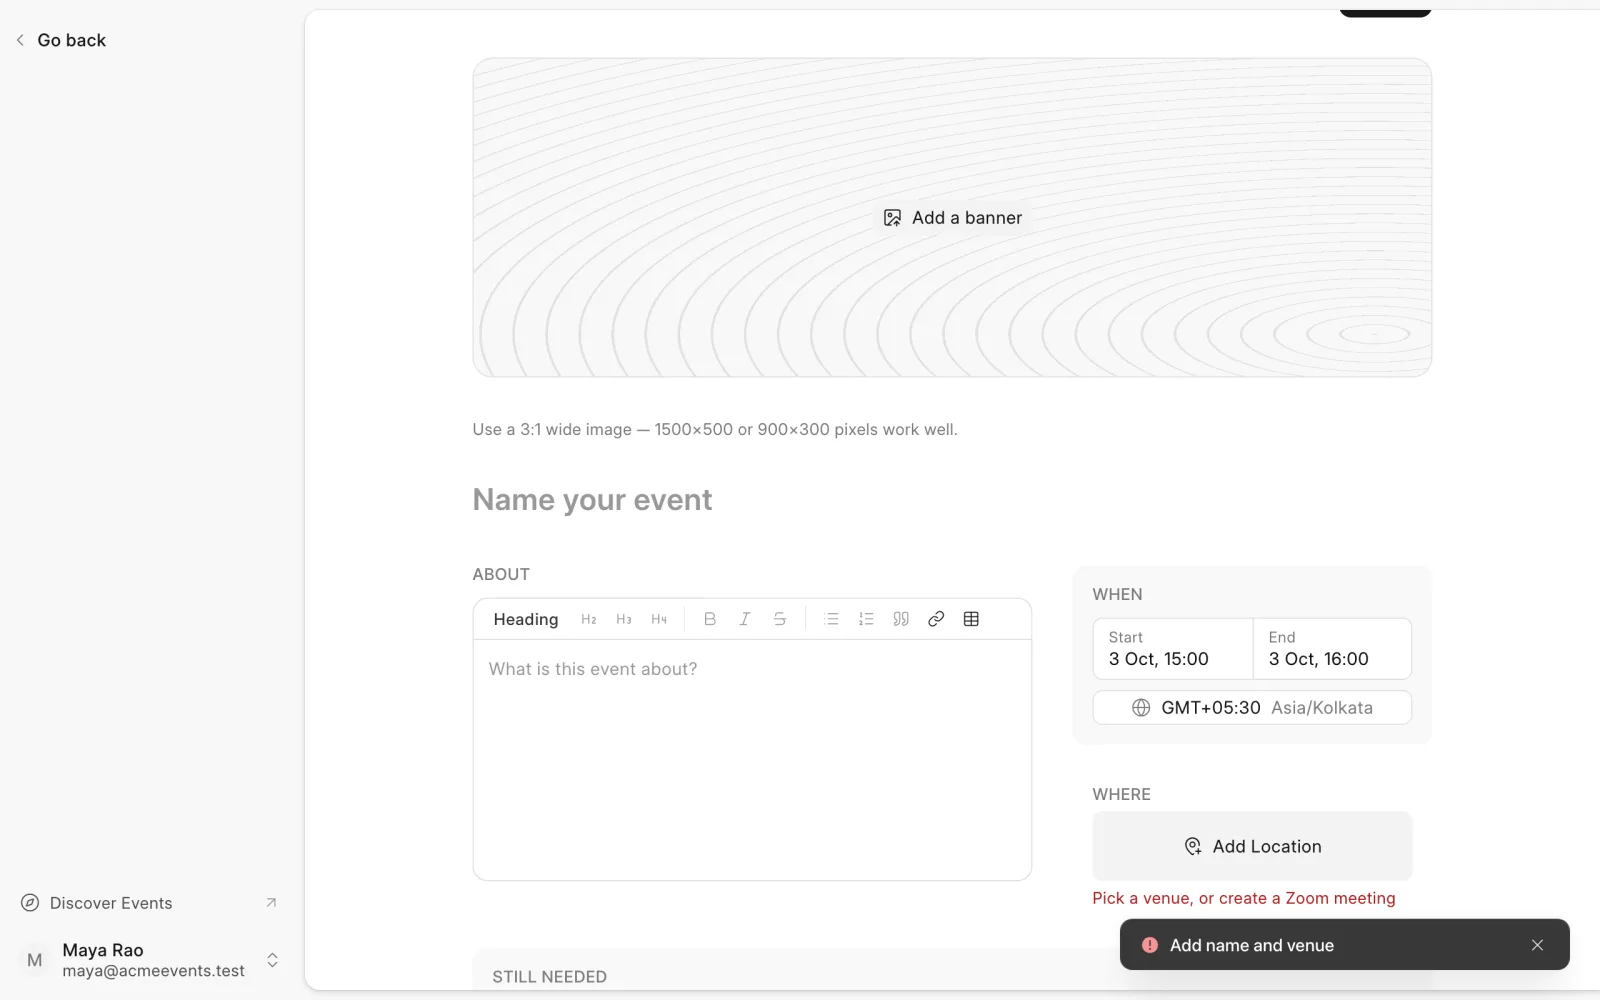This screenshot has width=1600, height=1000.
Task: Click the Go back chevron arrow
Action: pyautogui.click(x=20, y=40)
